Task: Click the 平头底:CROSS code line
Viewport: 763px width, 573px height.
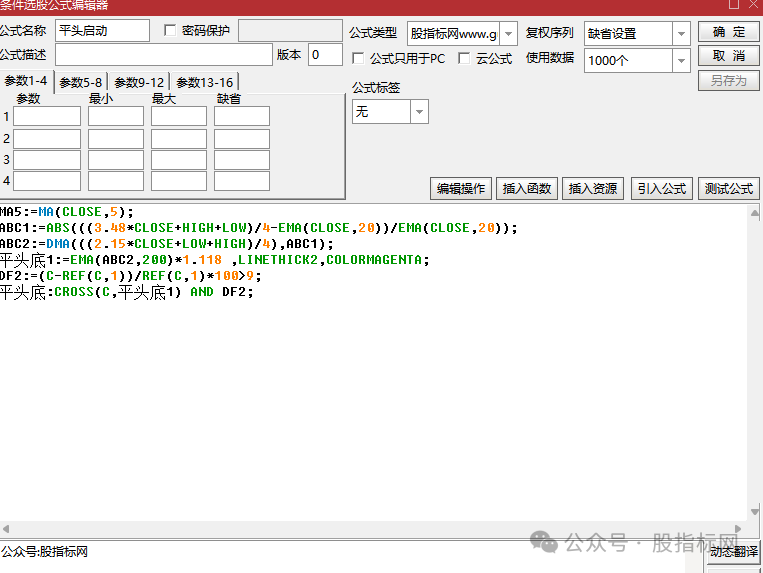Action: pyautogui.click(x=127, y=292)
